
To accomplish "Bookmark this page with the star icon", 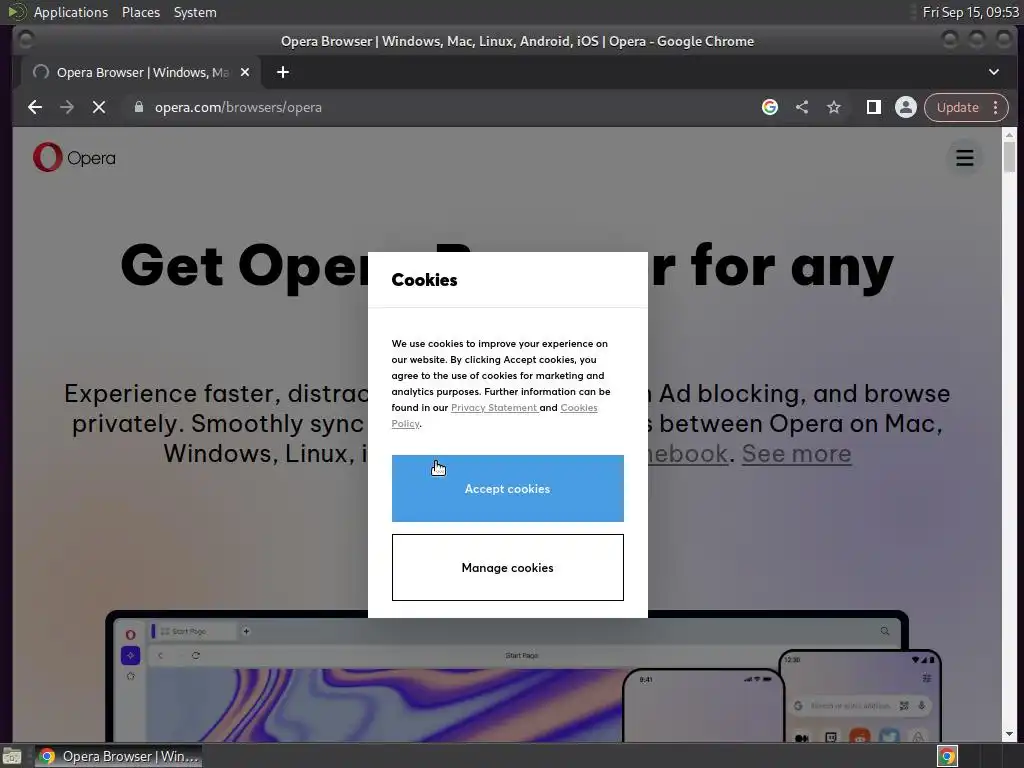I will pyautogui.click(x=834, y=107).
